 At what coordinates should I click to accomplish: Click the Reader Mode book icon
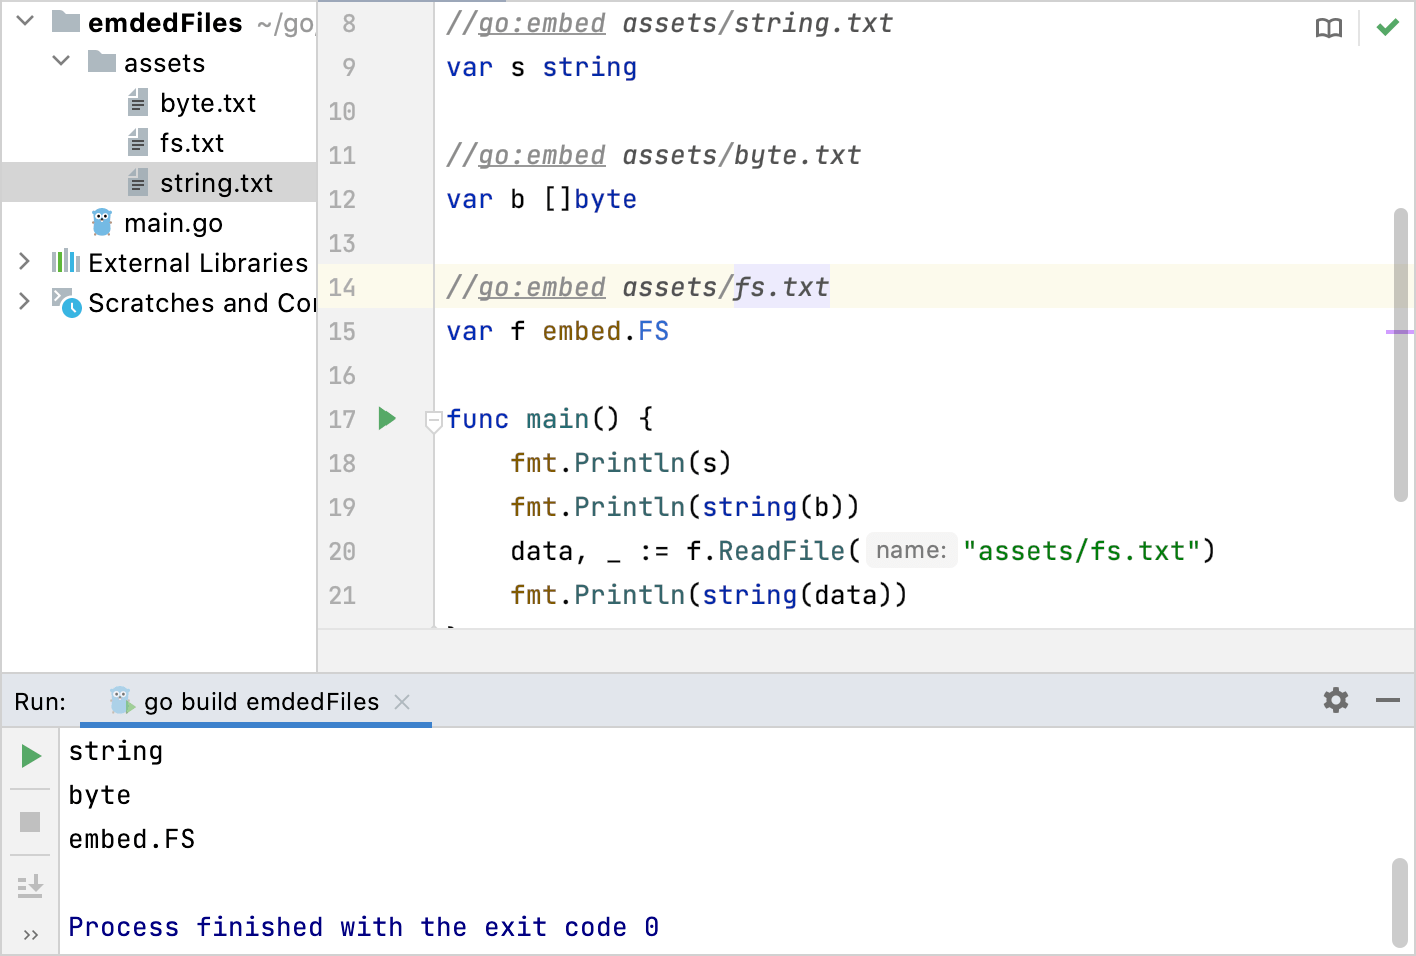click(x=1328, y=28)
